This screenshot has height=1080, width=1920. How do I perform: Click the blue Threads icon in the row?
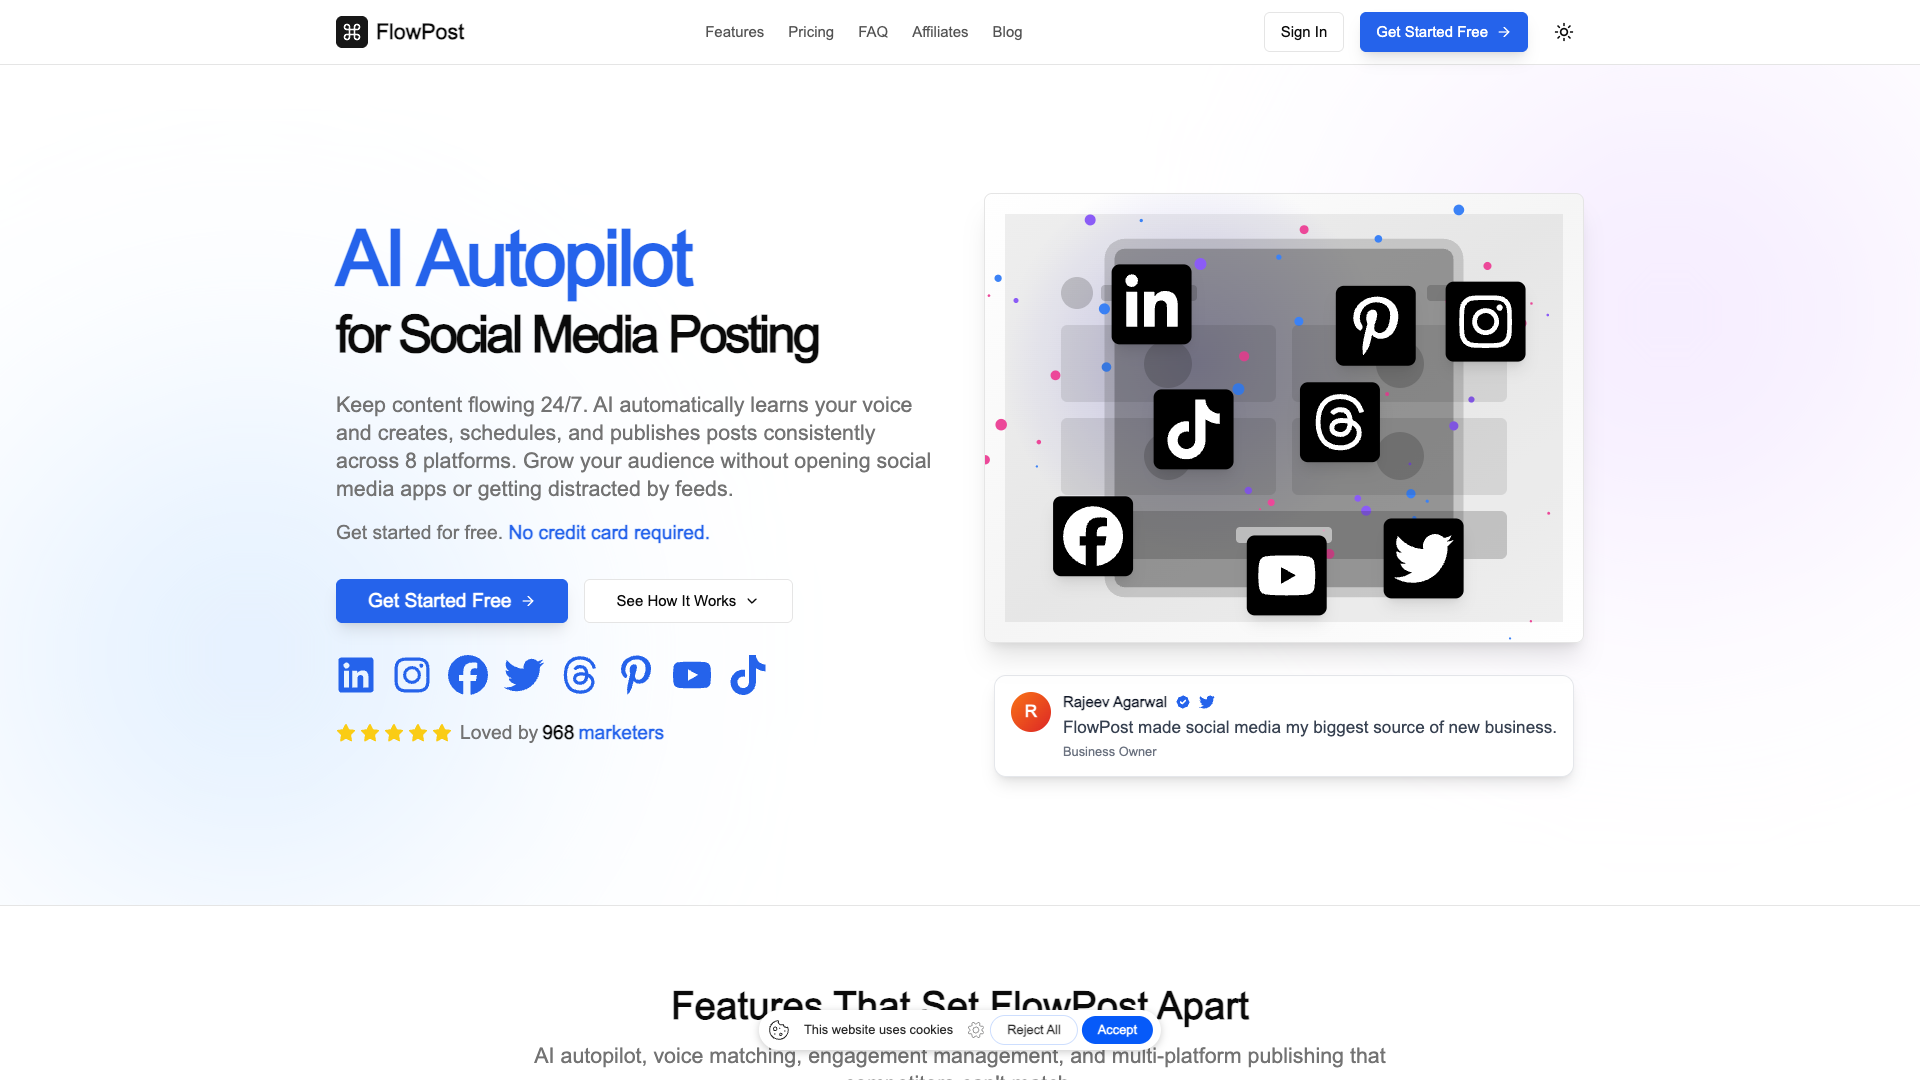(580, 675)
